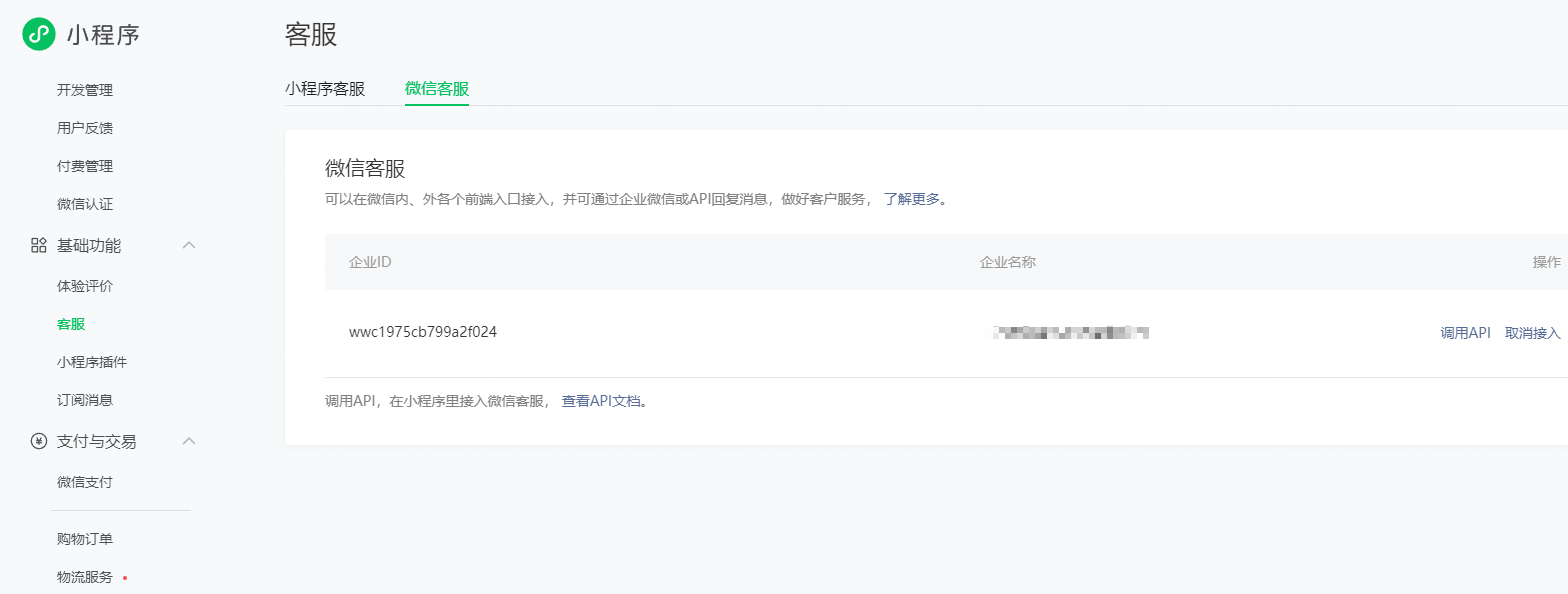
Task: Click the 基础功能 section label
Action: pyautogui.click(x=90, y=245)
